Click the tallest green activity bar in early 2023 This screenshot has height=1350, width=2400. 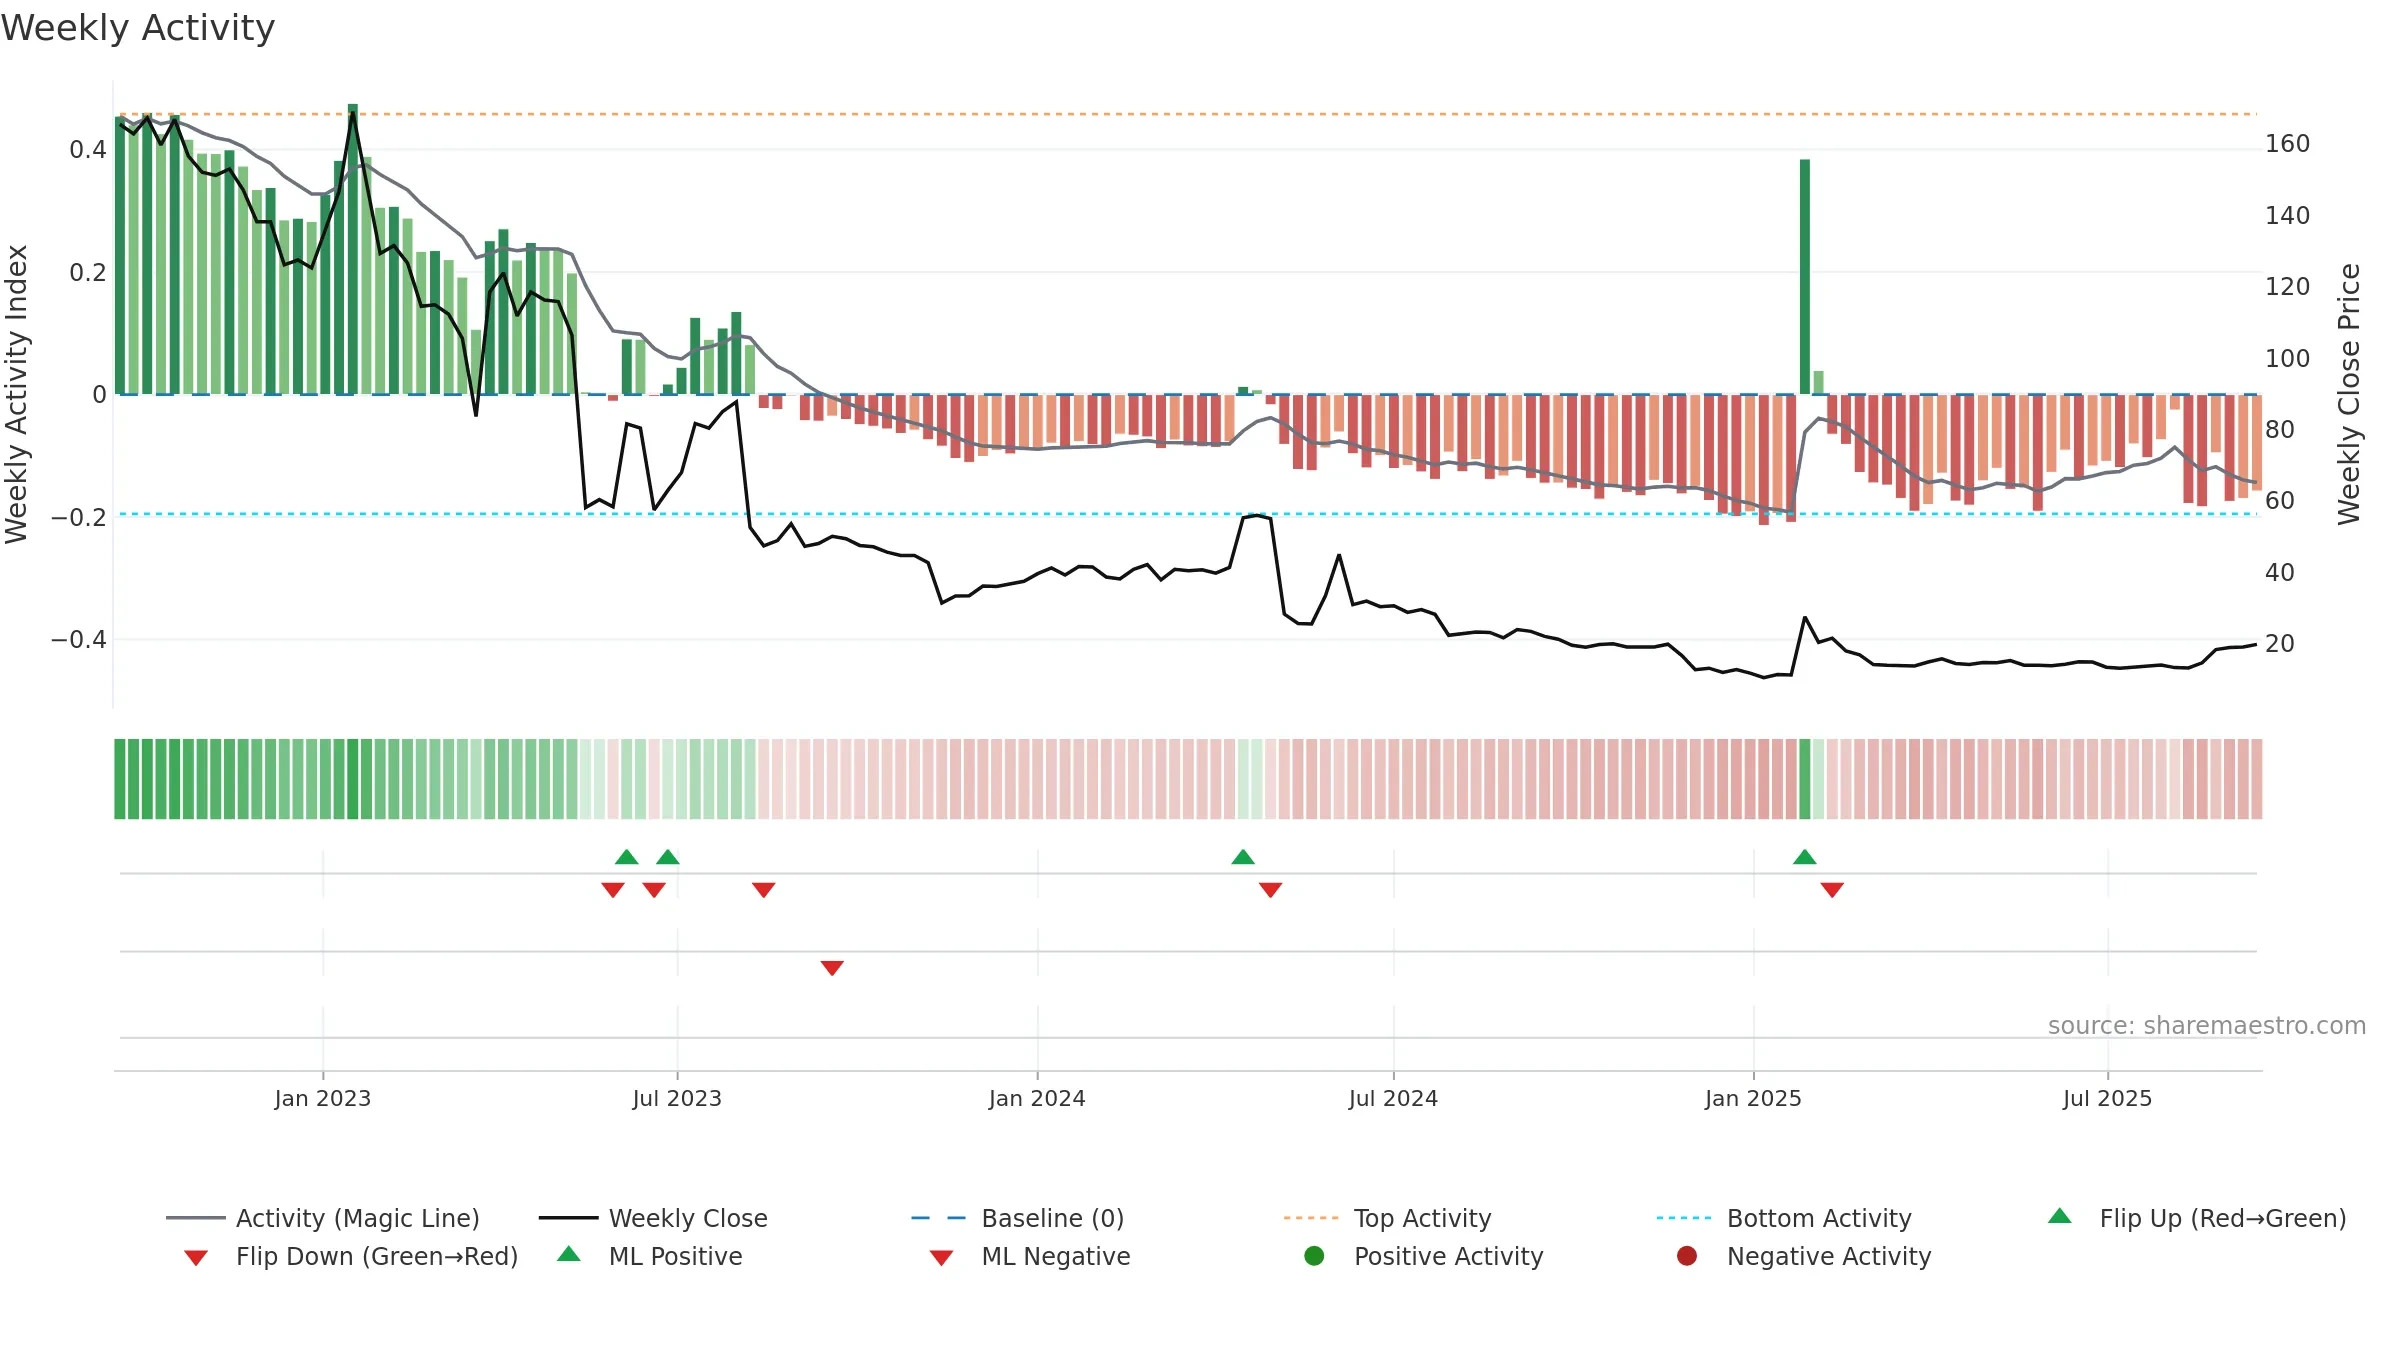click(353, 249)
